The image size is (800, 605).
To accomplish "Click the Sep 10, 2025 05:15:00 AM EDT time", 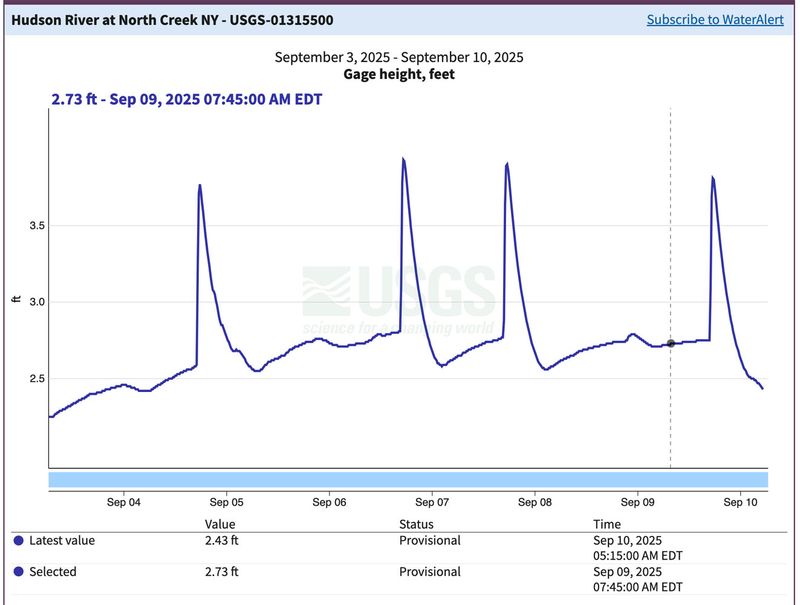I will (637, 548).
